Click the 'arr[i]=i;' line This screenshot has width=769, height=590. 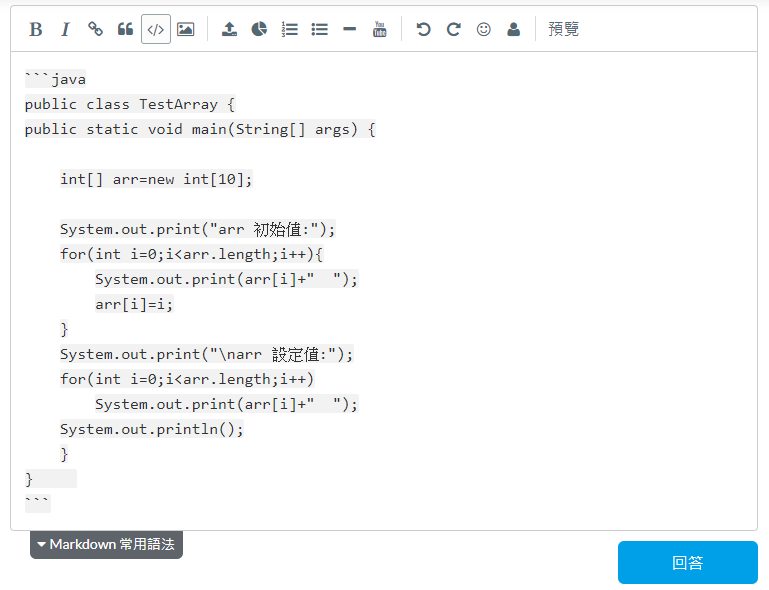pyautogui.click(x=134, y=304)
